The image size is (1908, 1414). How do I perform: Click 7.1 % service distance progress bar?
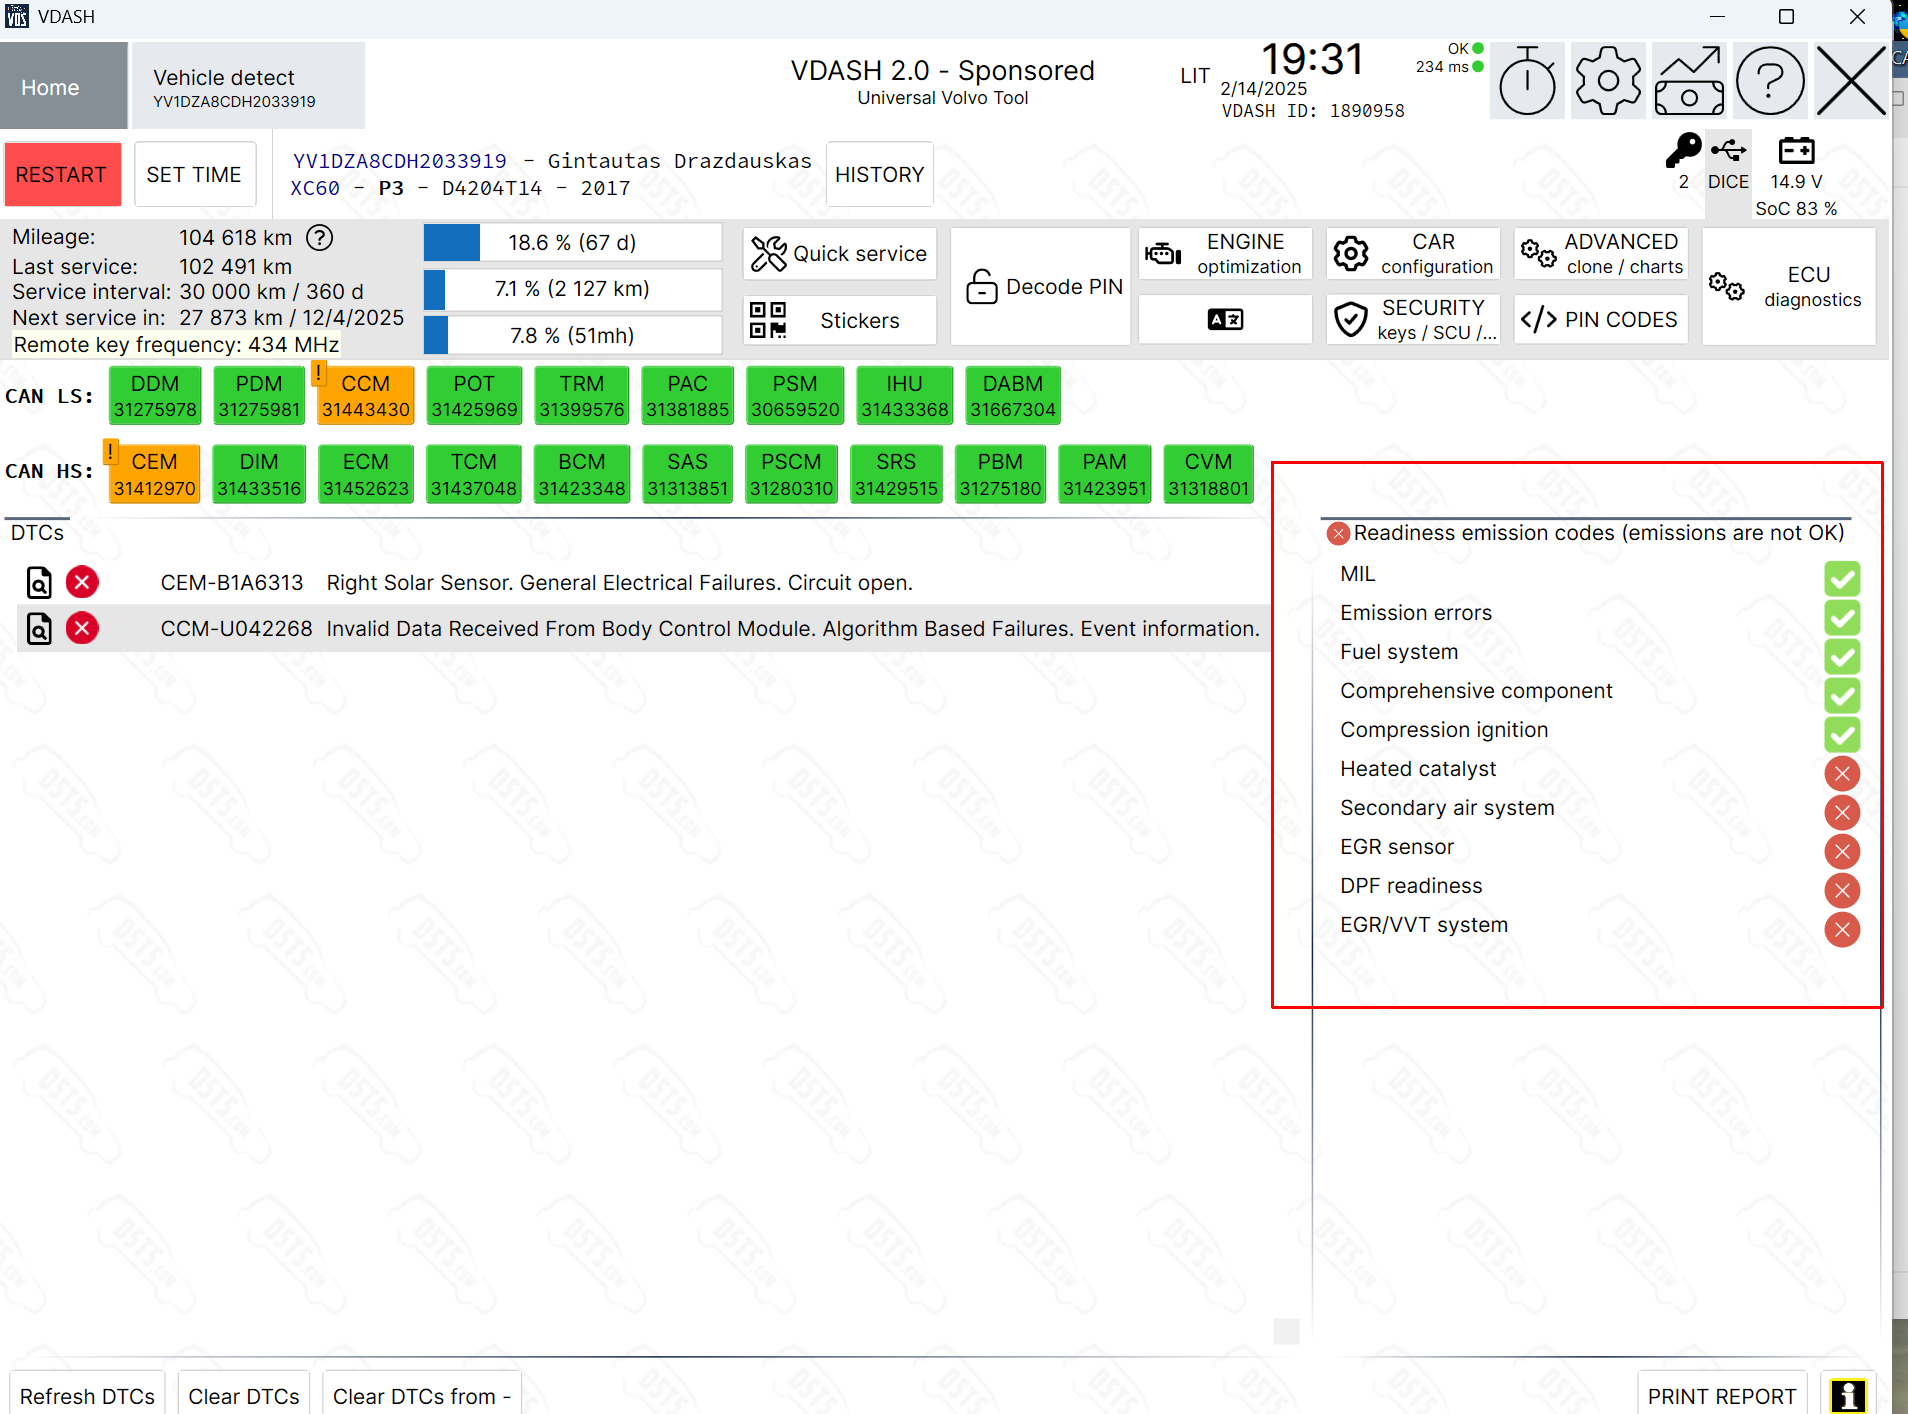[573, 289]
